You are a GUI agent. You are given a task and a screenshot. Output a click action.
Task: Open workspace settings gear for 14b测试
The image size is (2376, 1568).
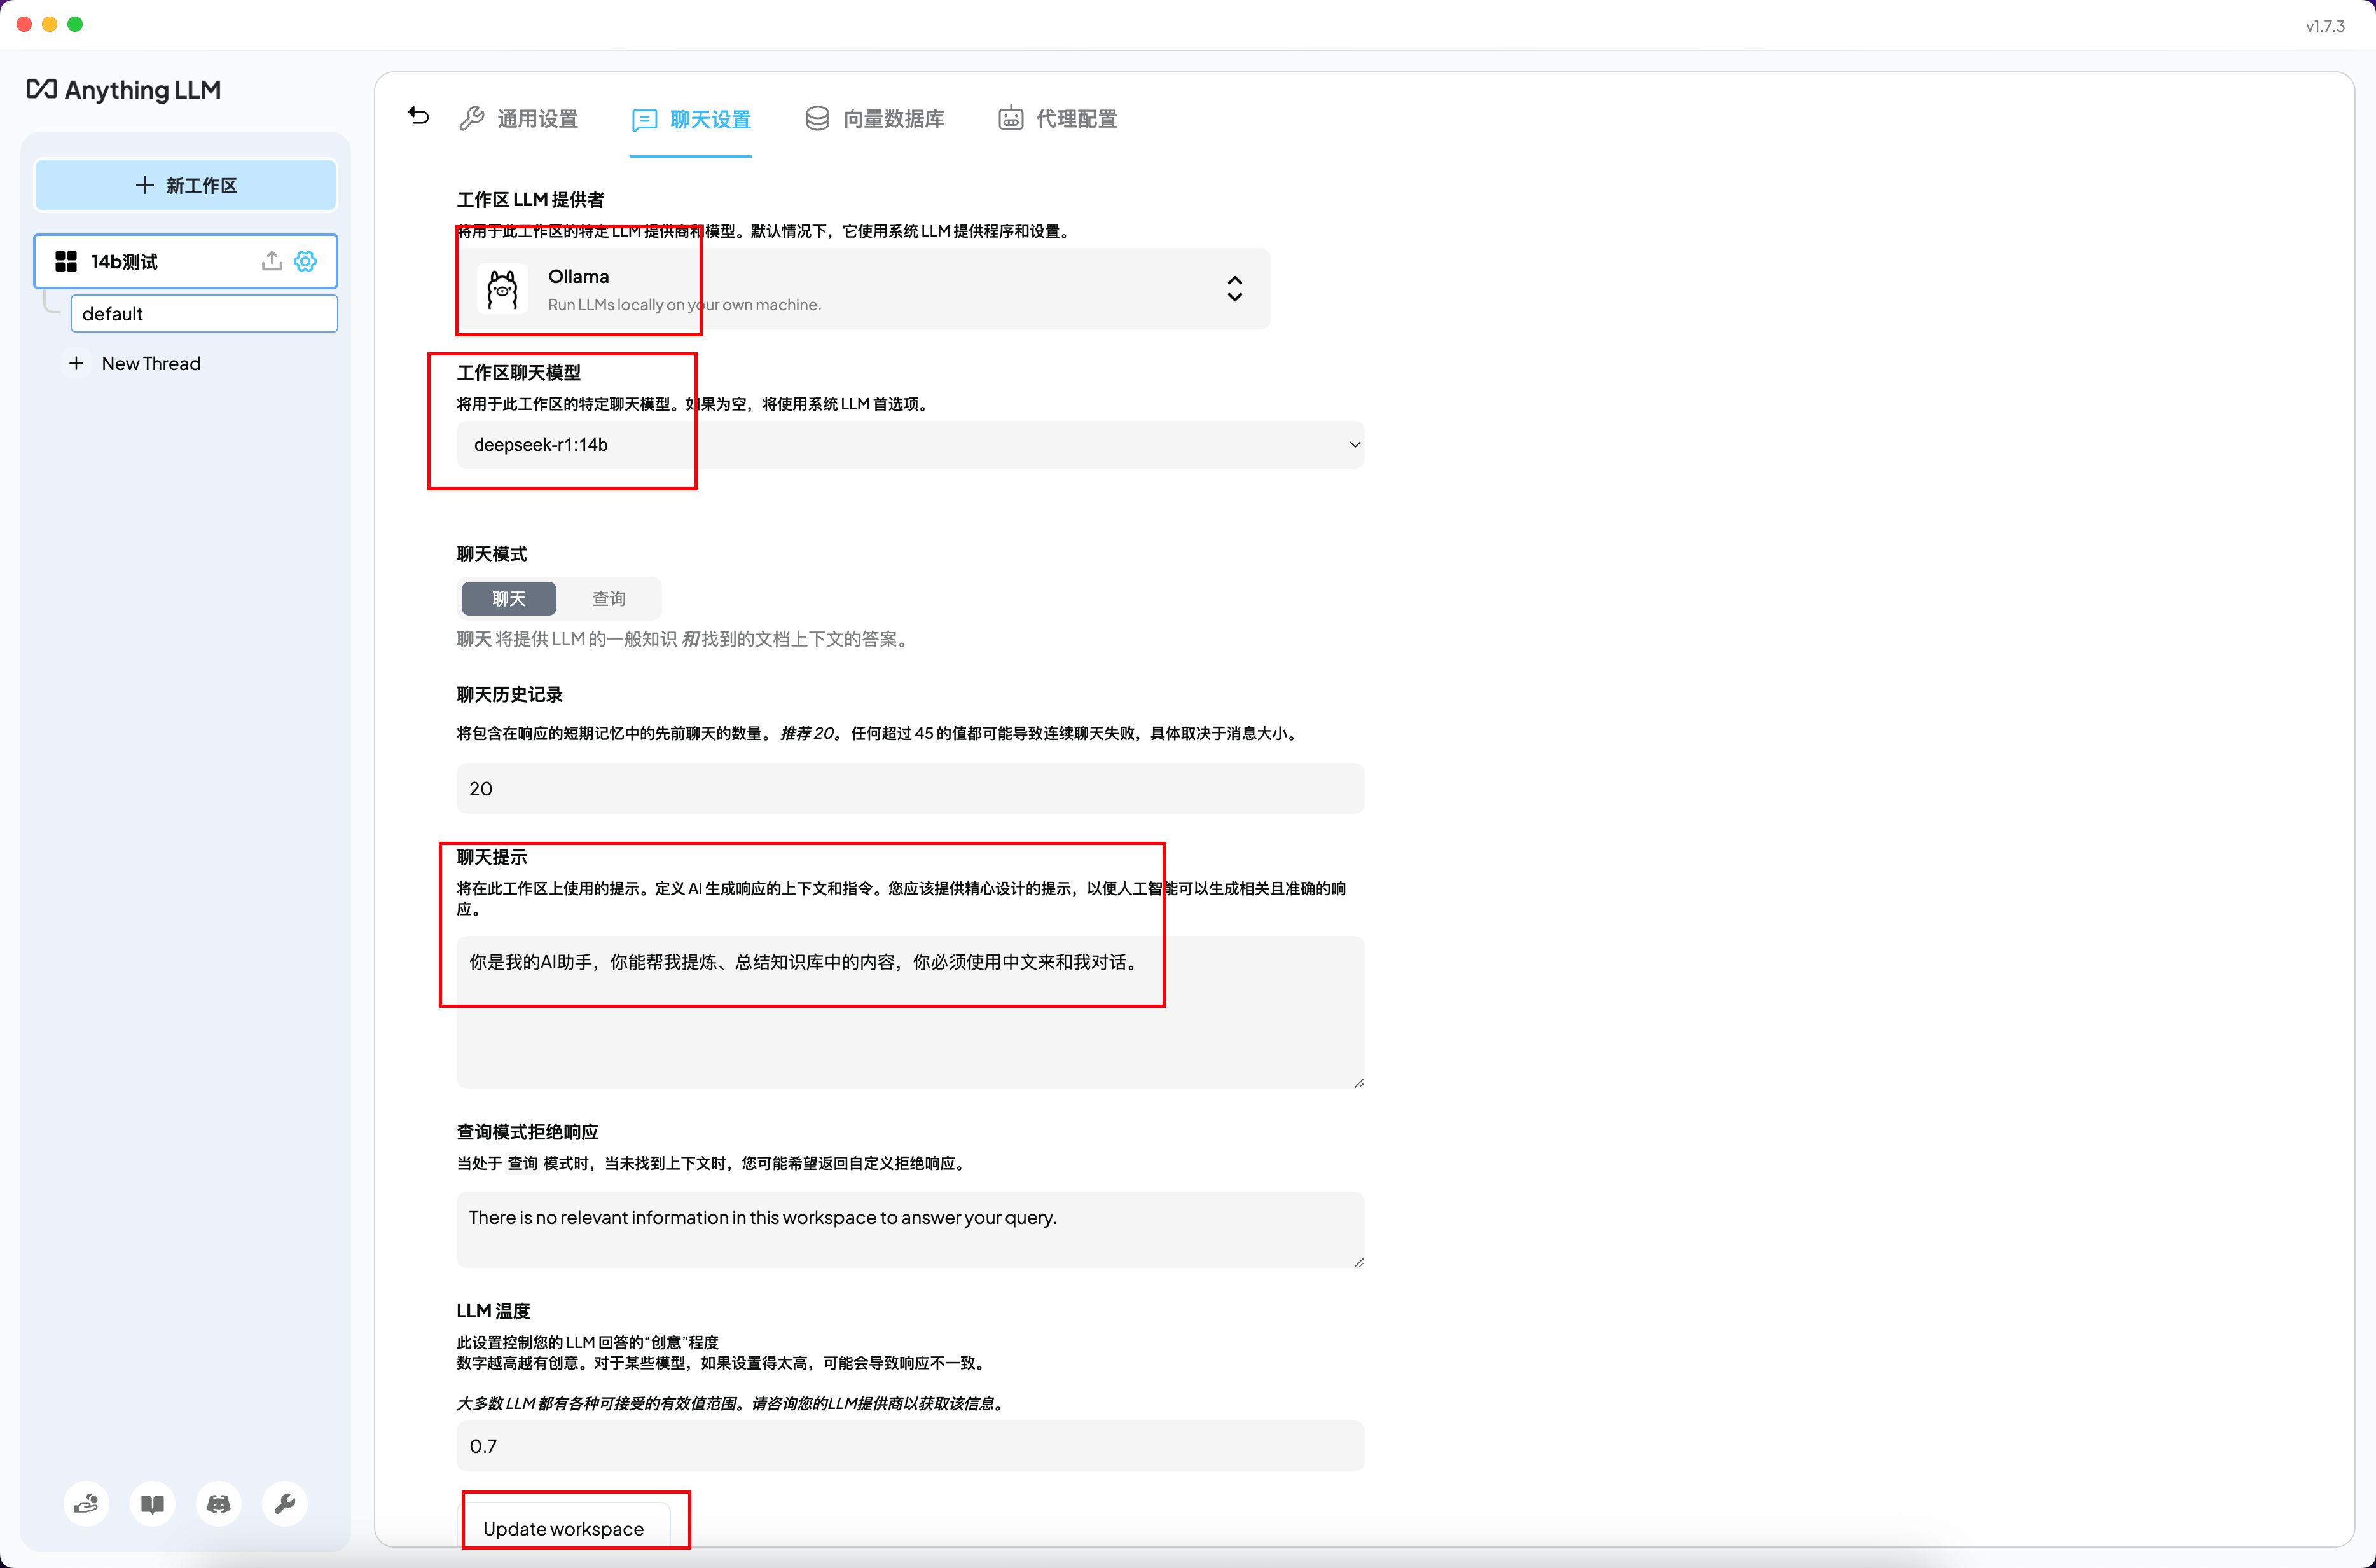tap(306, 261)
